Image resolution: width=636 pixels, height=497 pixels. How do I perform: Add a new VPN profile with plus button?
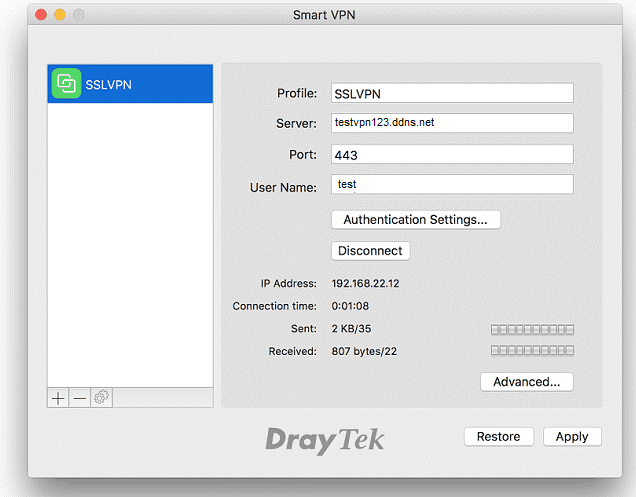pyautogui.click(x=58, y=398)
